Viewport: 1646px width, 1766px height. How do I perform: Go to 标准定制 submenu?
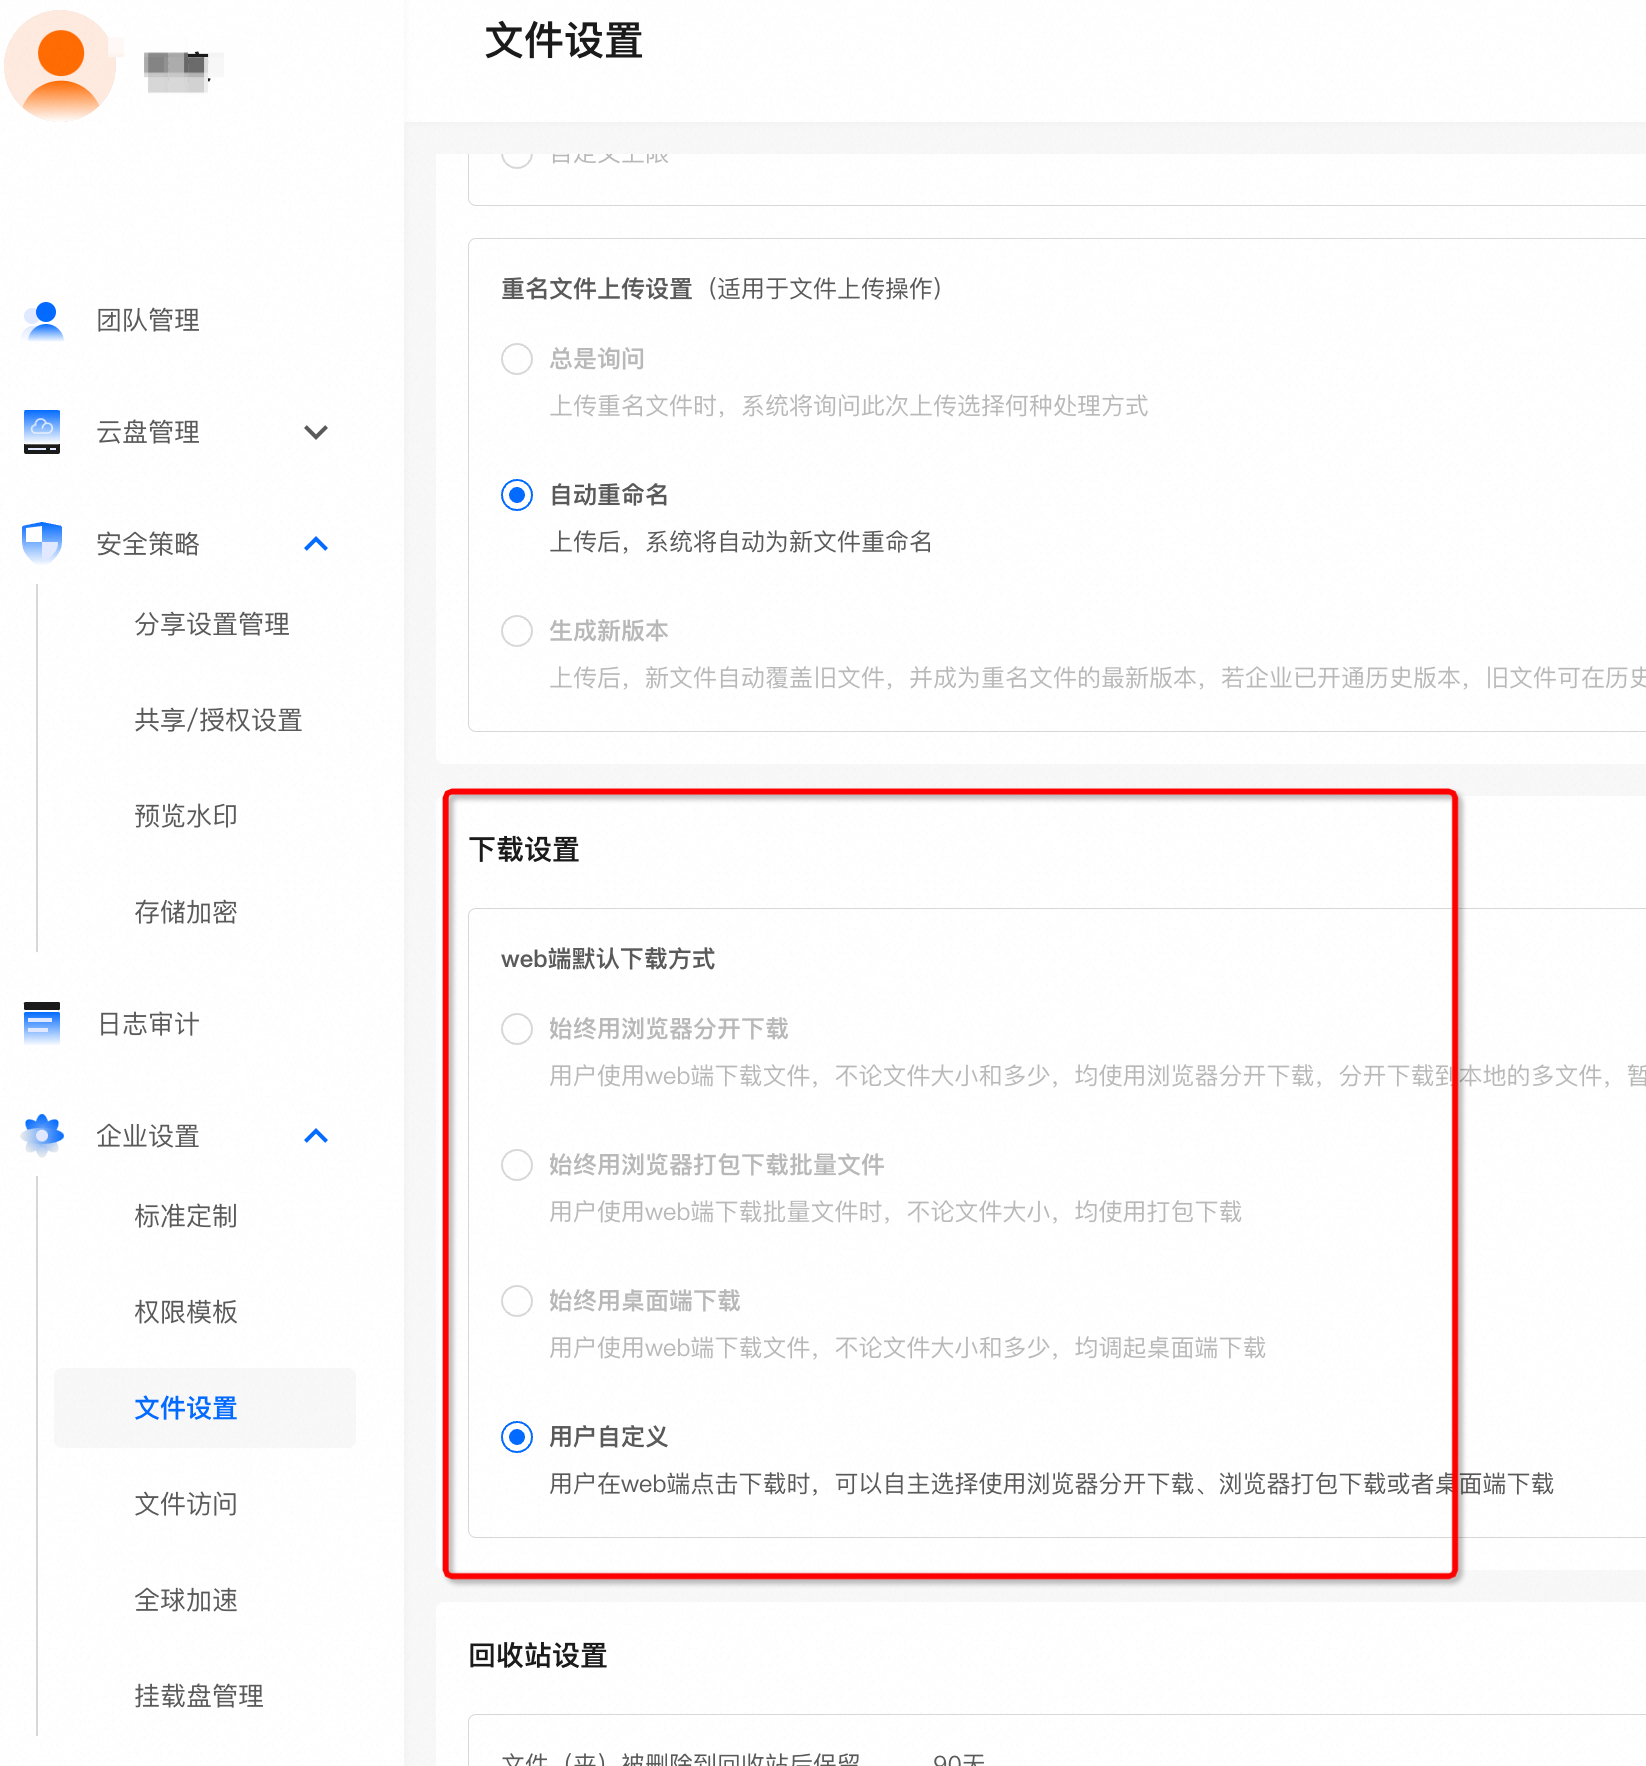point(186,1216)
